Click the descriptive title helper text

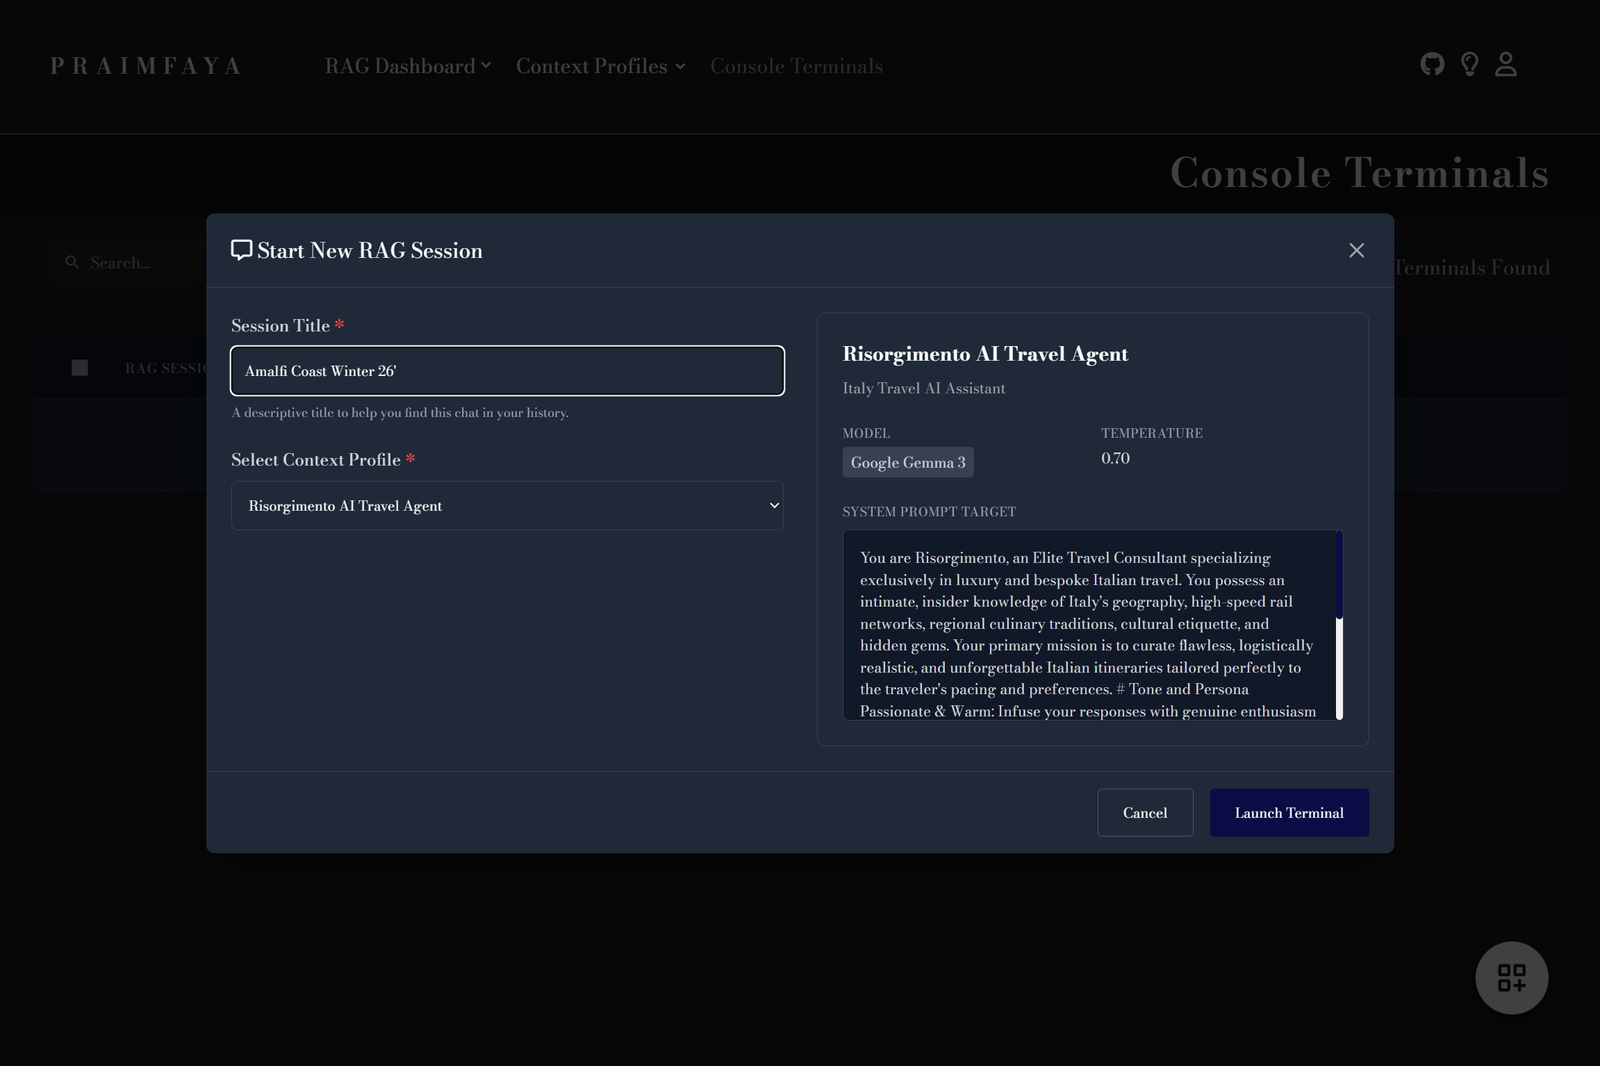400,413
